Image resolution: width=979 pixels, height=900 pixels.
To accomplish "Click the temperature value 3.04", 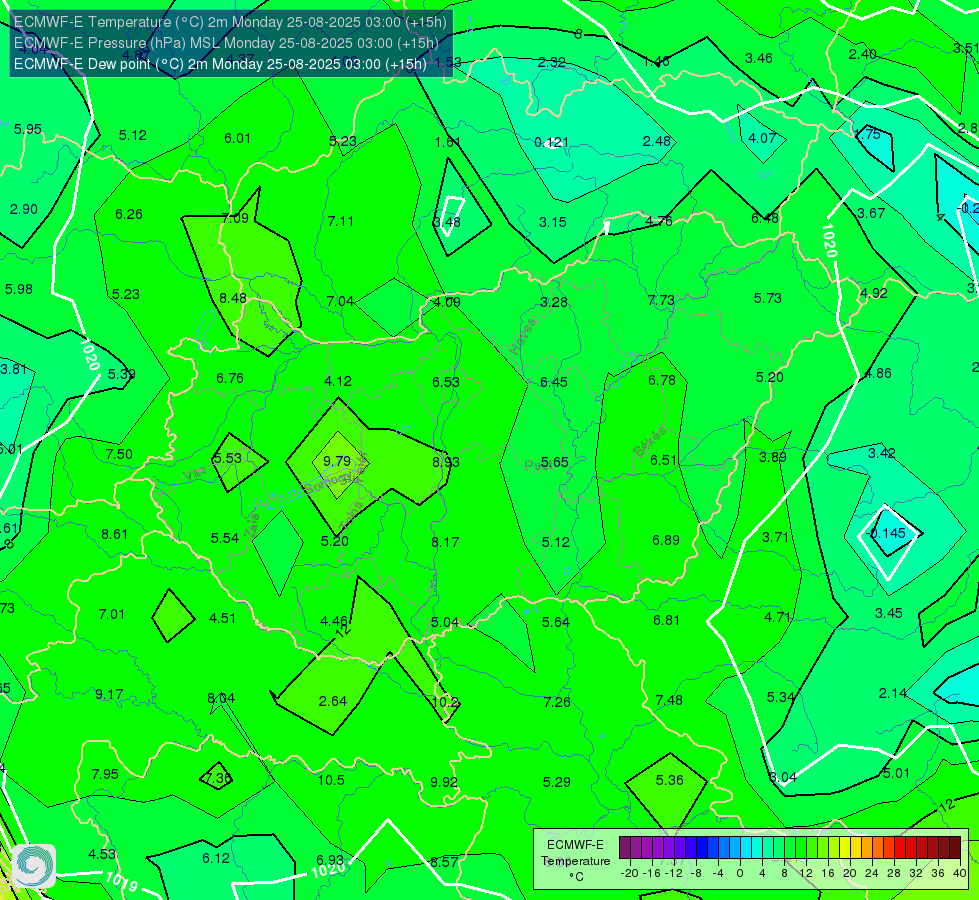I will [x=783, y=777].
